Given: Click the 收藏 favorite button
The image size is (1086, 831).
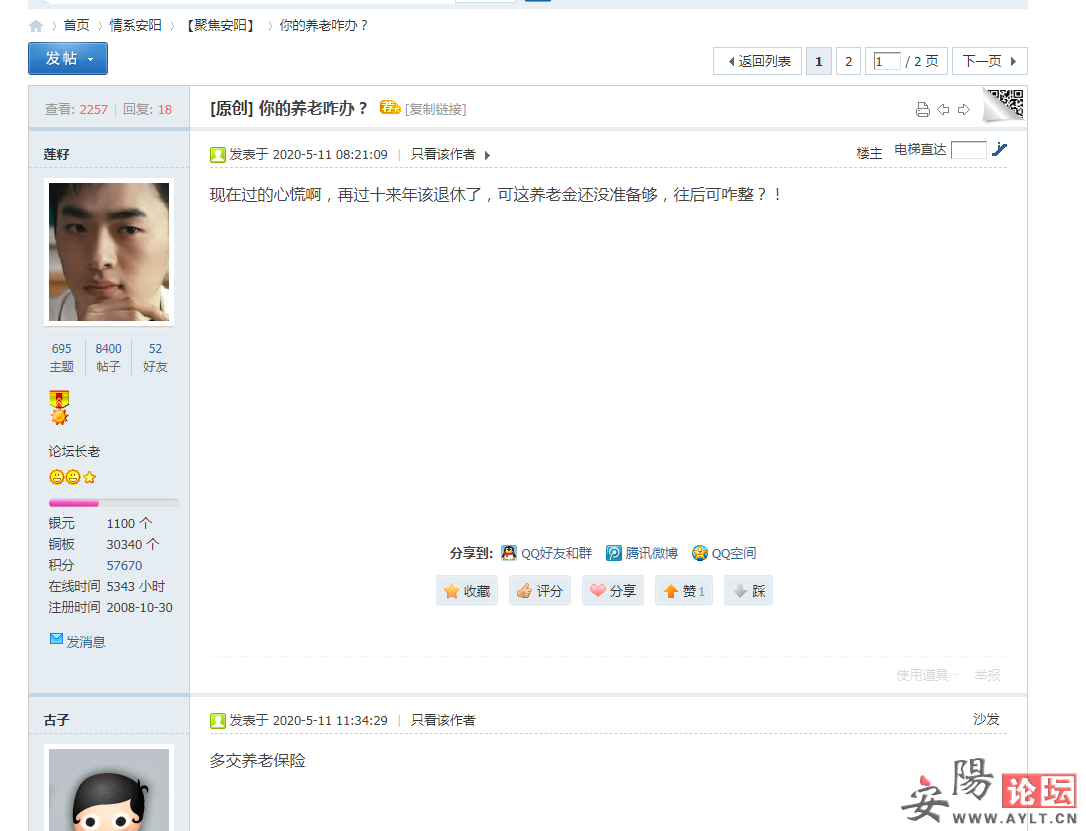Looking at the screenshot, I should tap(467, 591).
